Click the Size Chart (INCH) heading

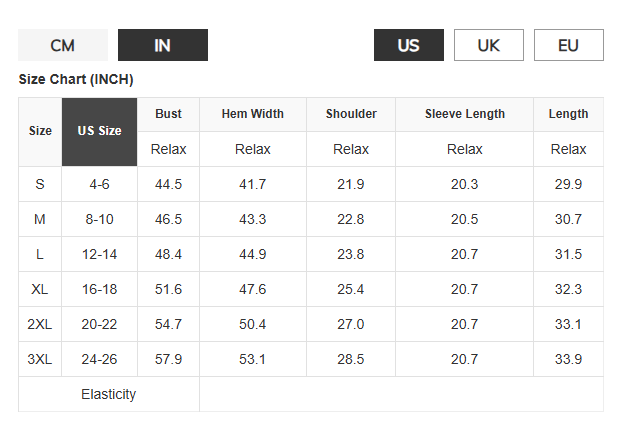click(76, 79)
